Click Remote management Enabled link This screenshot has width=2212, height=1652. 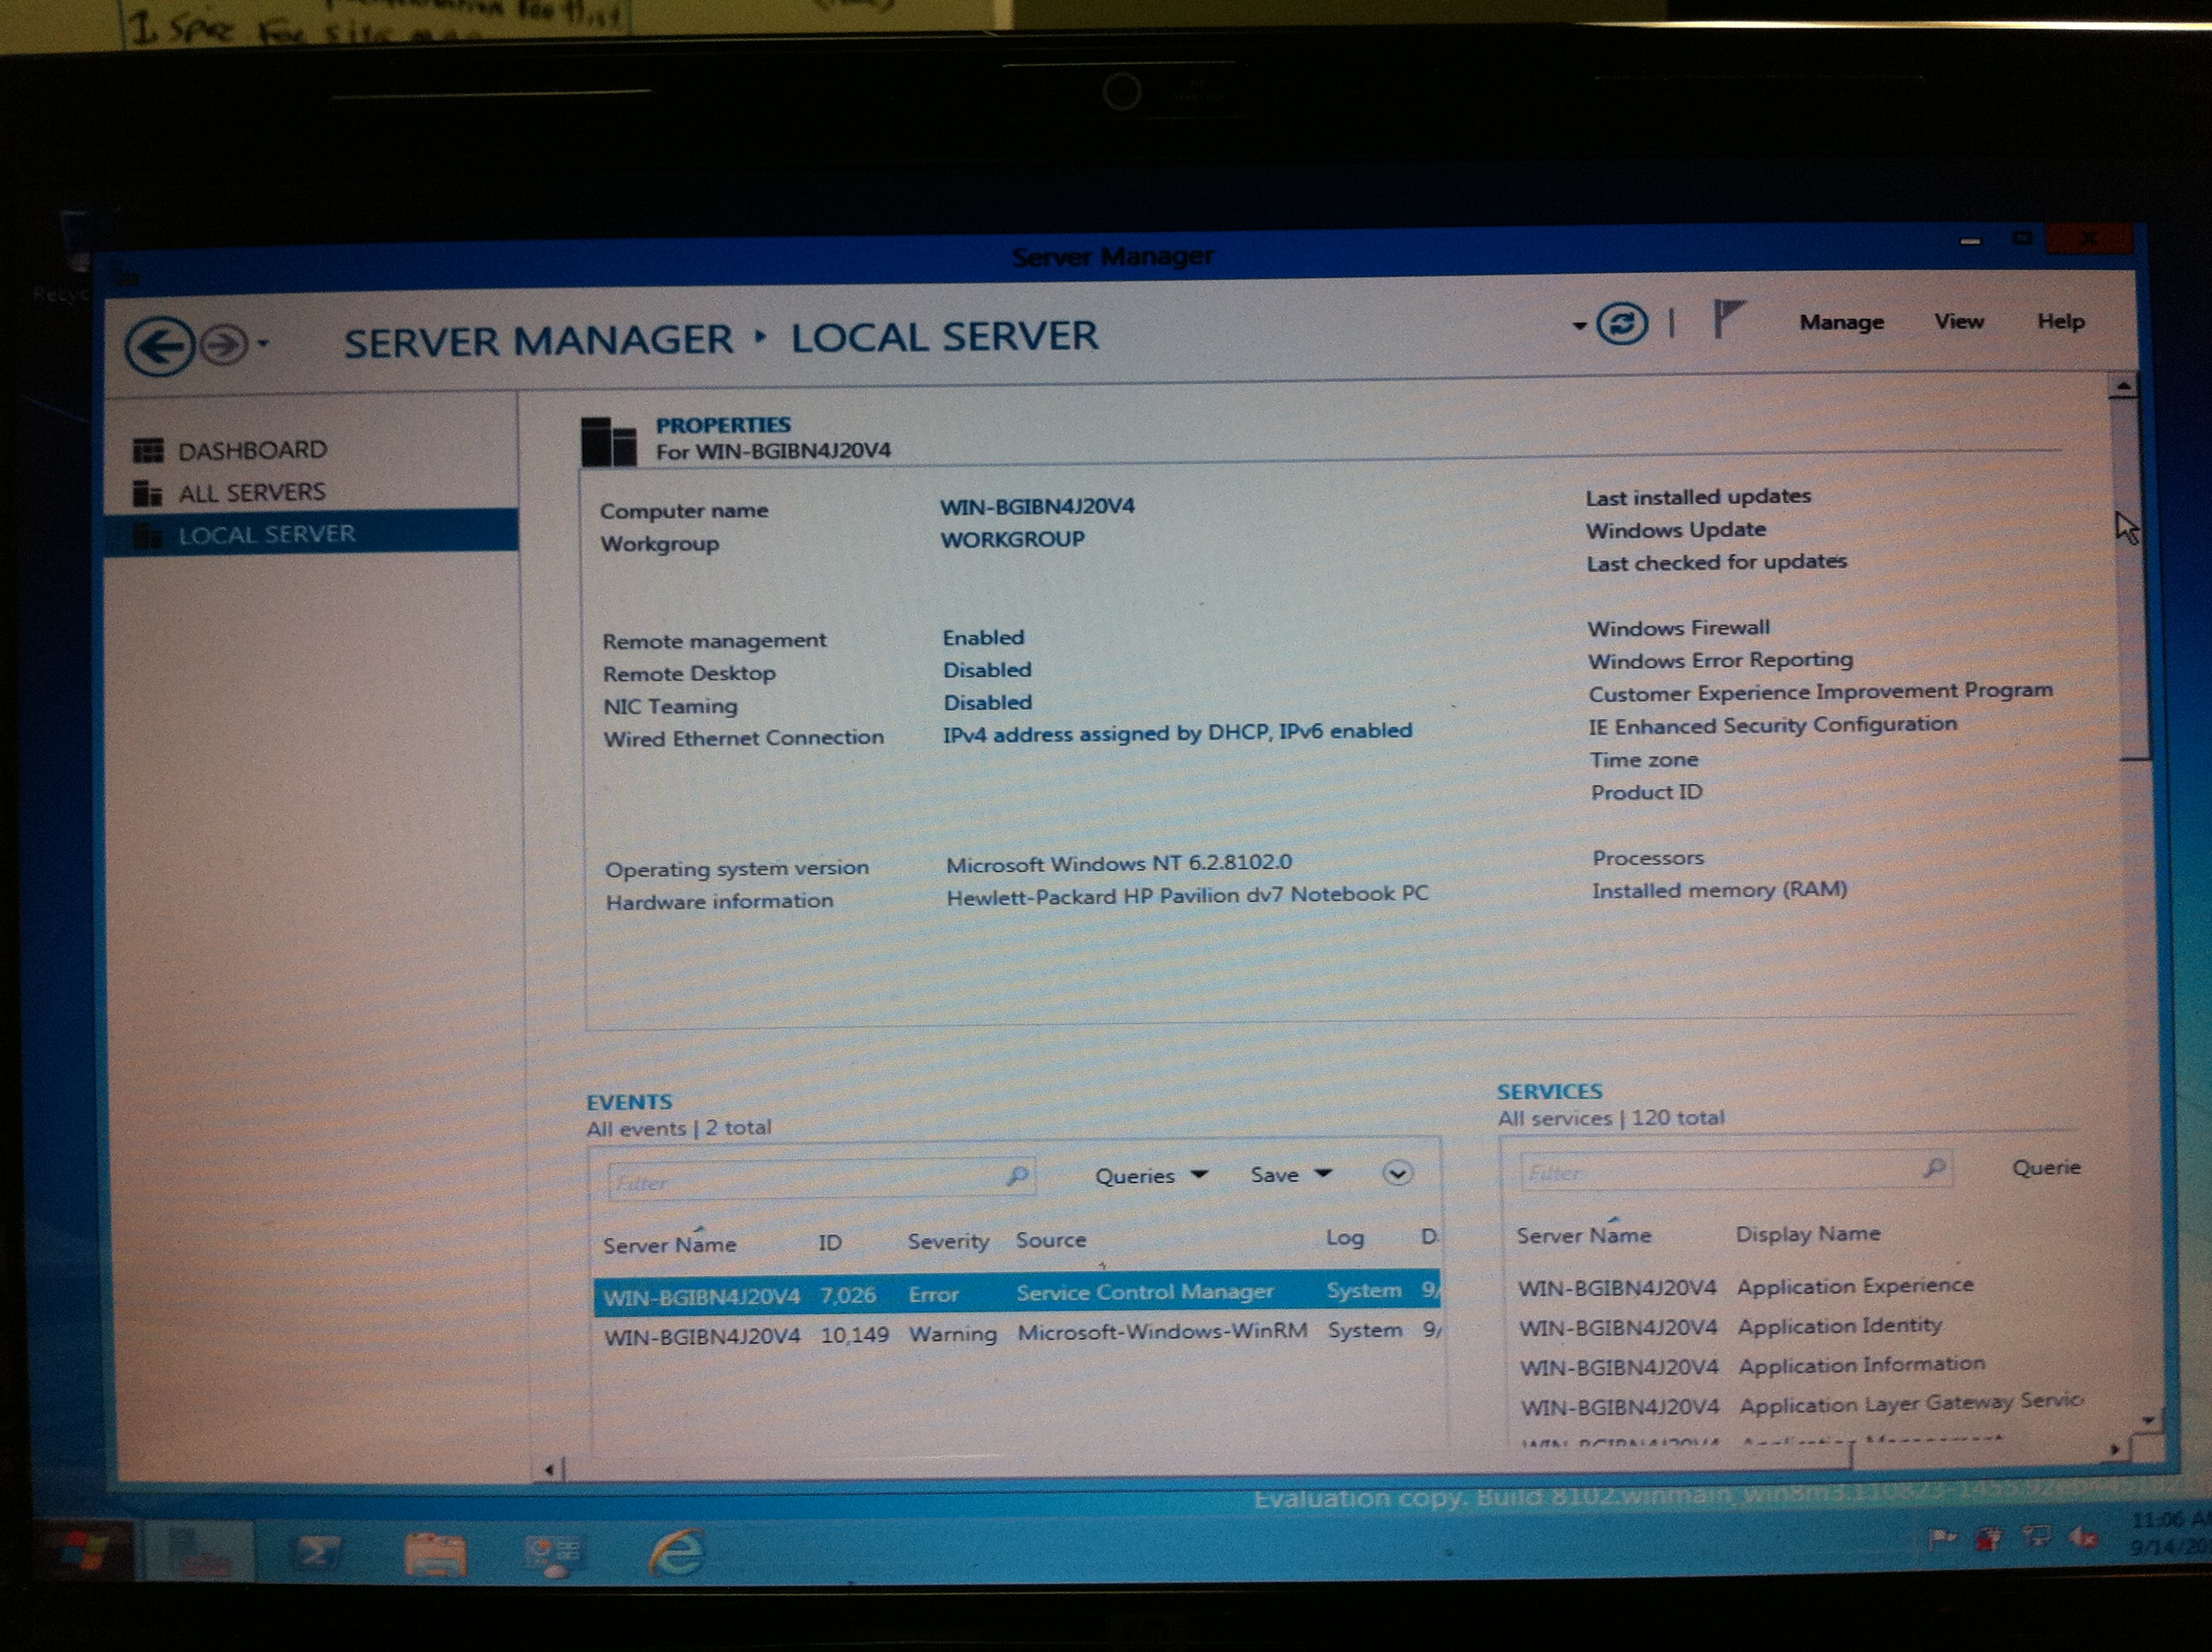pos(983,637)
